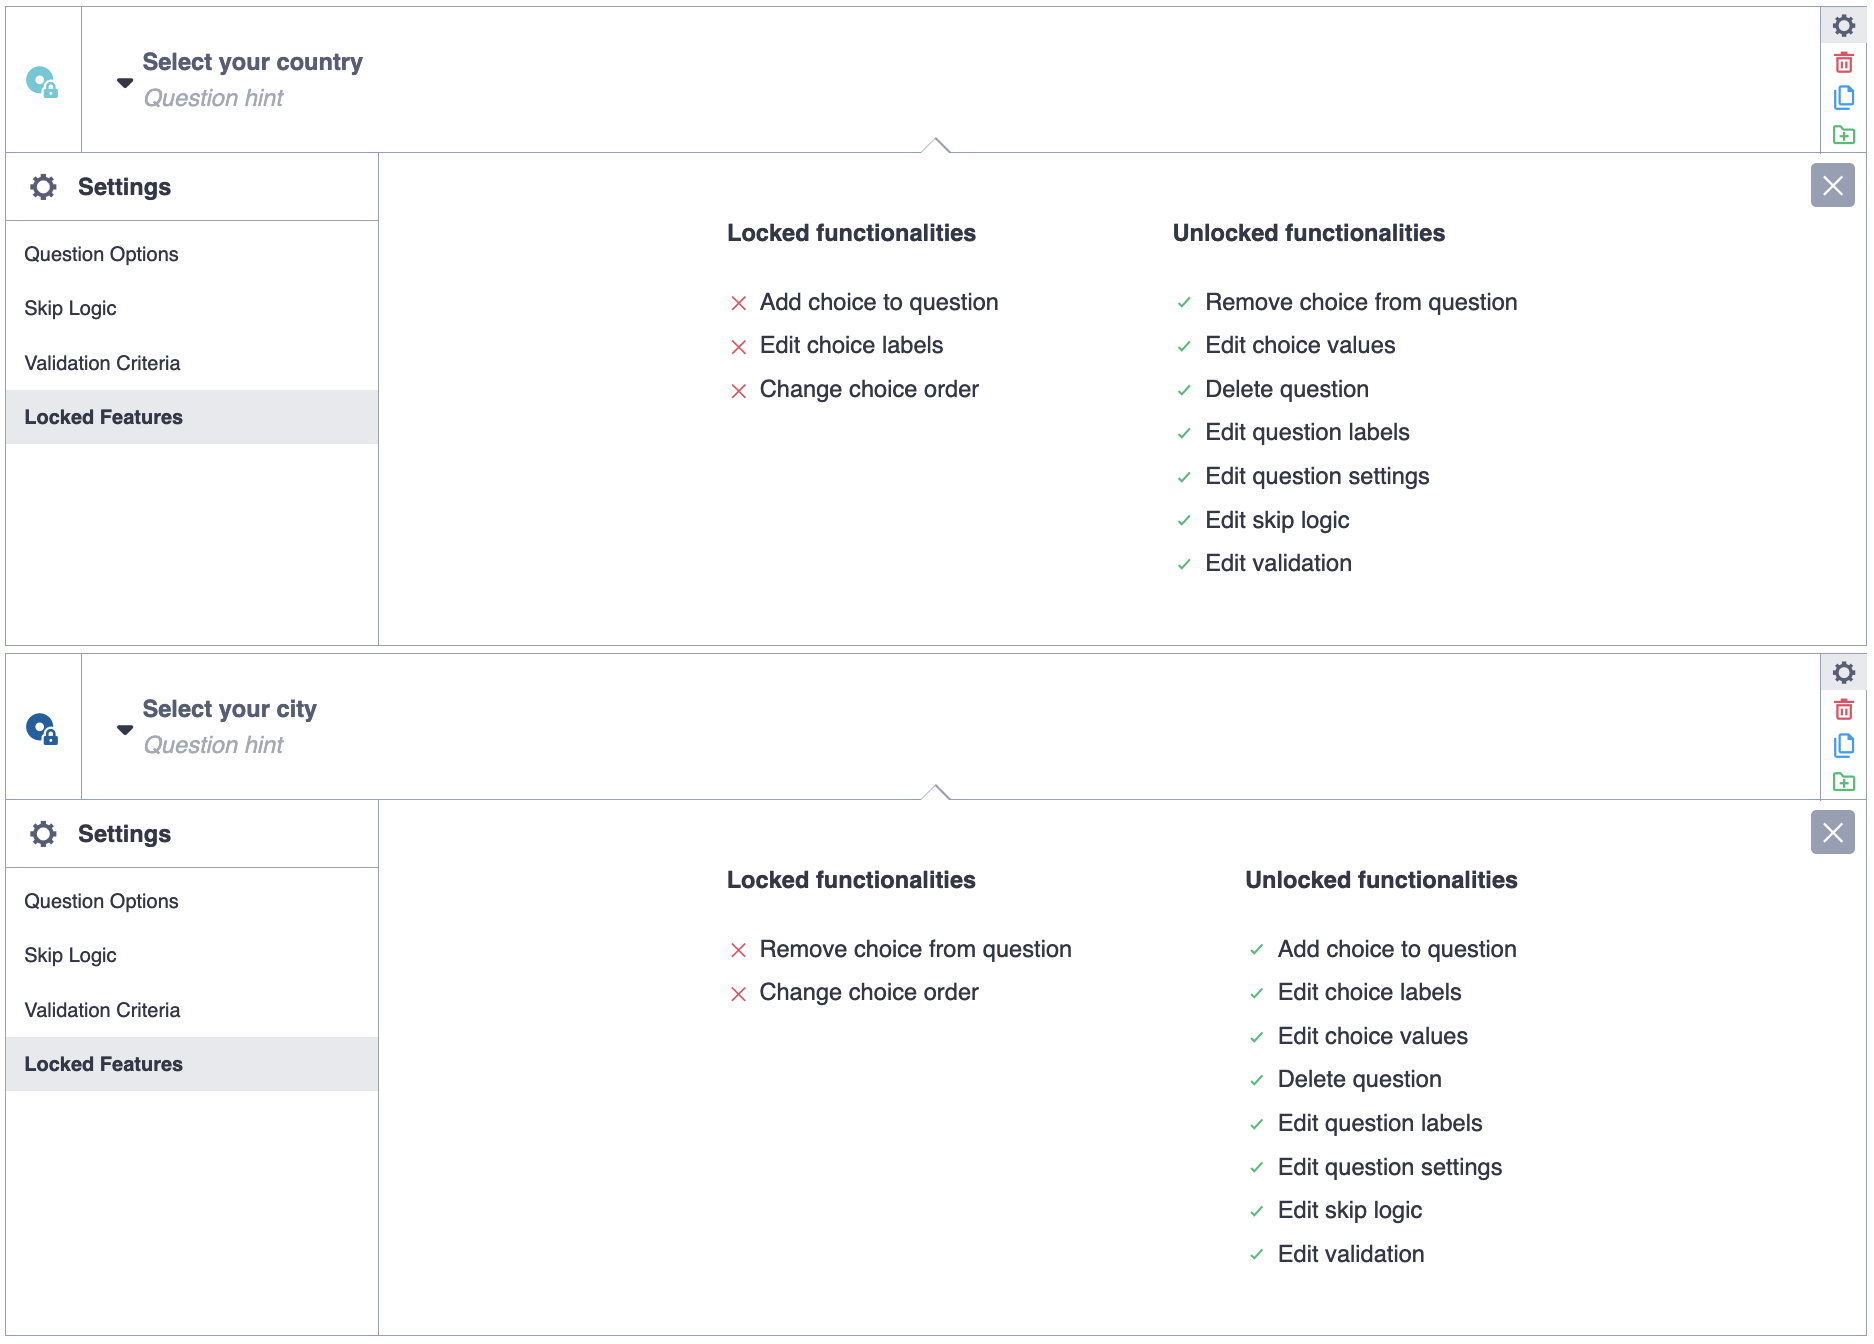This screenshot has height=1344, width=1874.
Task: Click the gear icon of the city question
Action: click(x=1843, y=673)
